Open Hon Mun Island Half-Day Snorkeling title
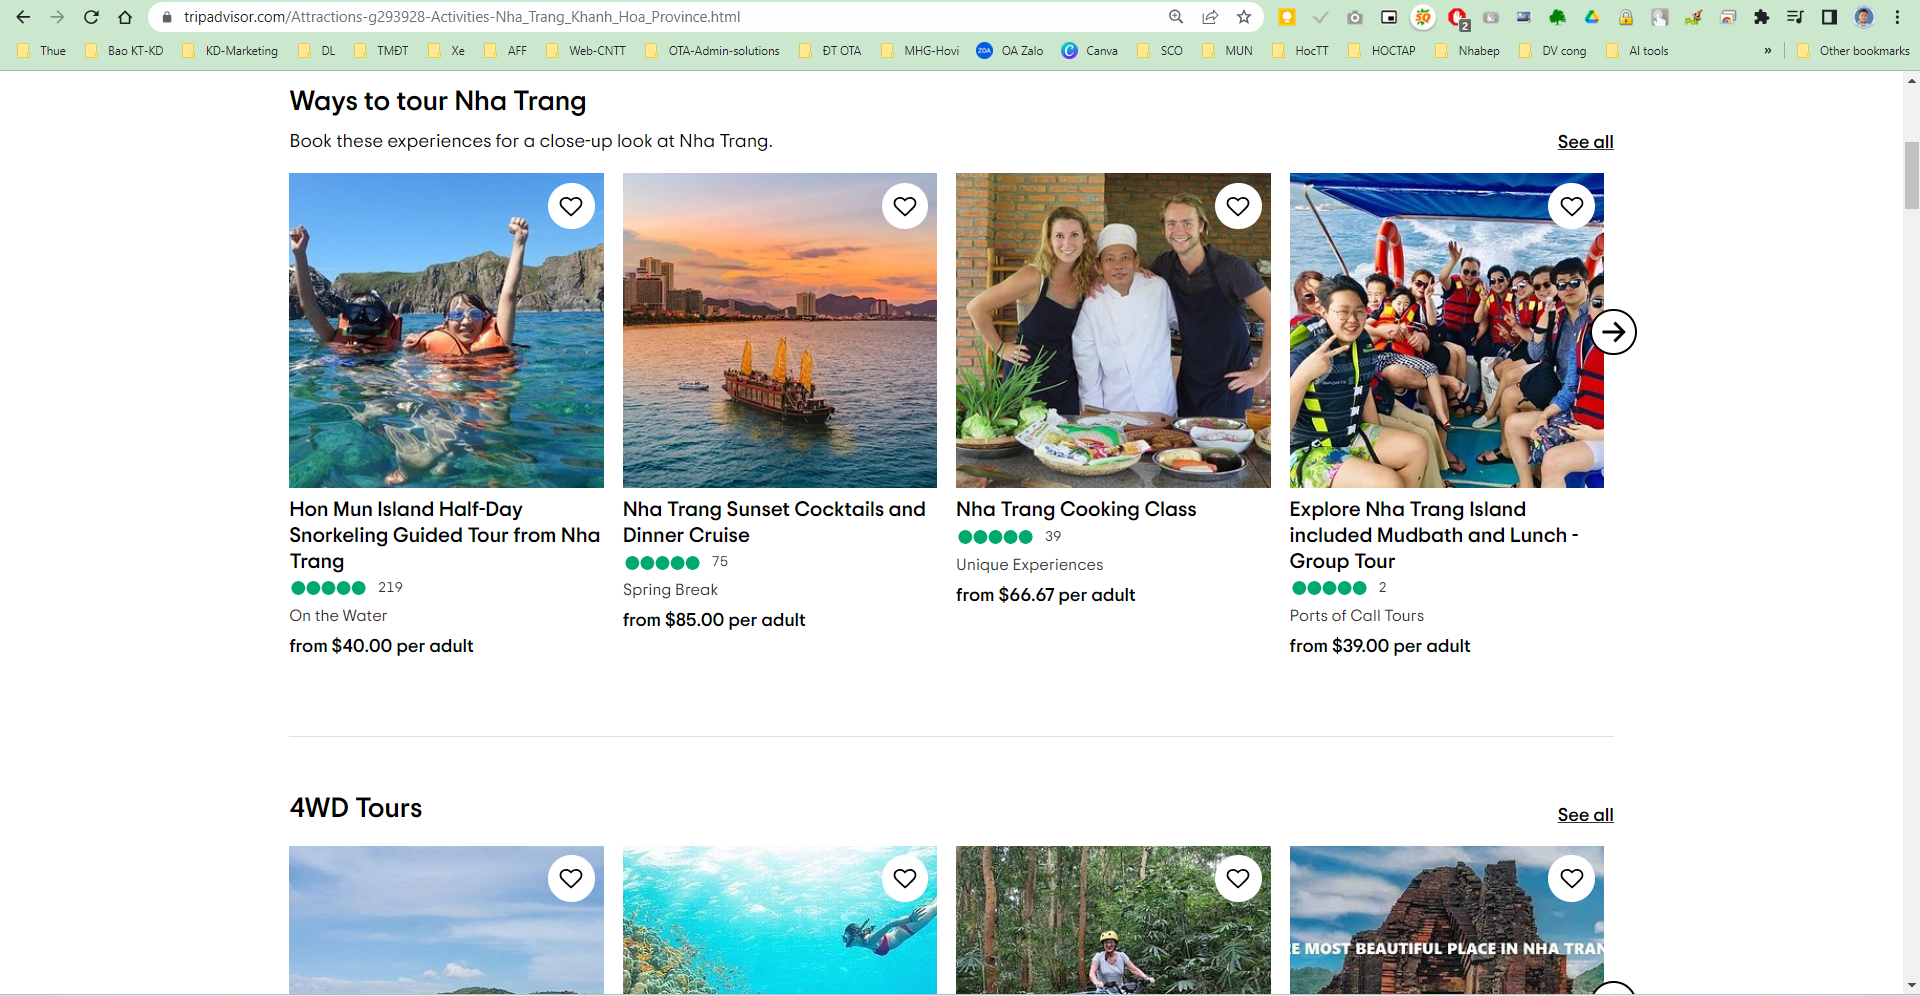 pos(445,535)
